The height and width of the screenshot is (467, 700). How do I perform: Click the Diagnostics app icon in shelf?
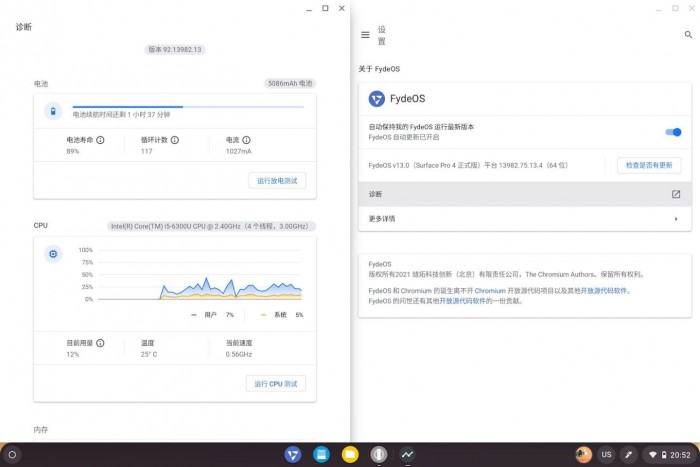tap(407, 455)
